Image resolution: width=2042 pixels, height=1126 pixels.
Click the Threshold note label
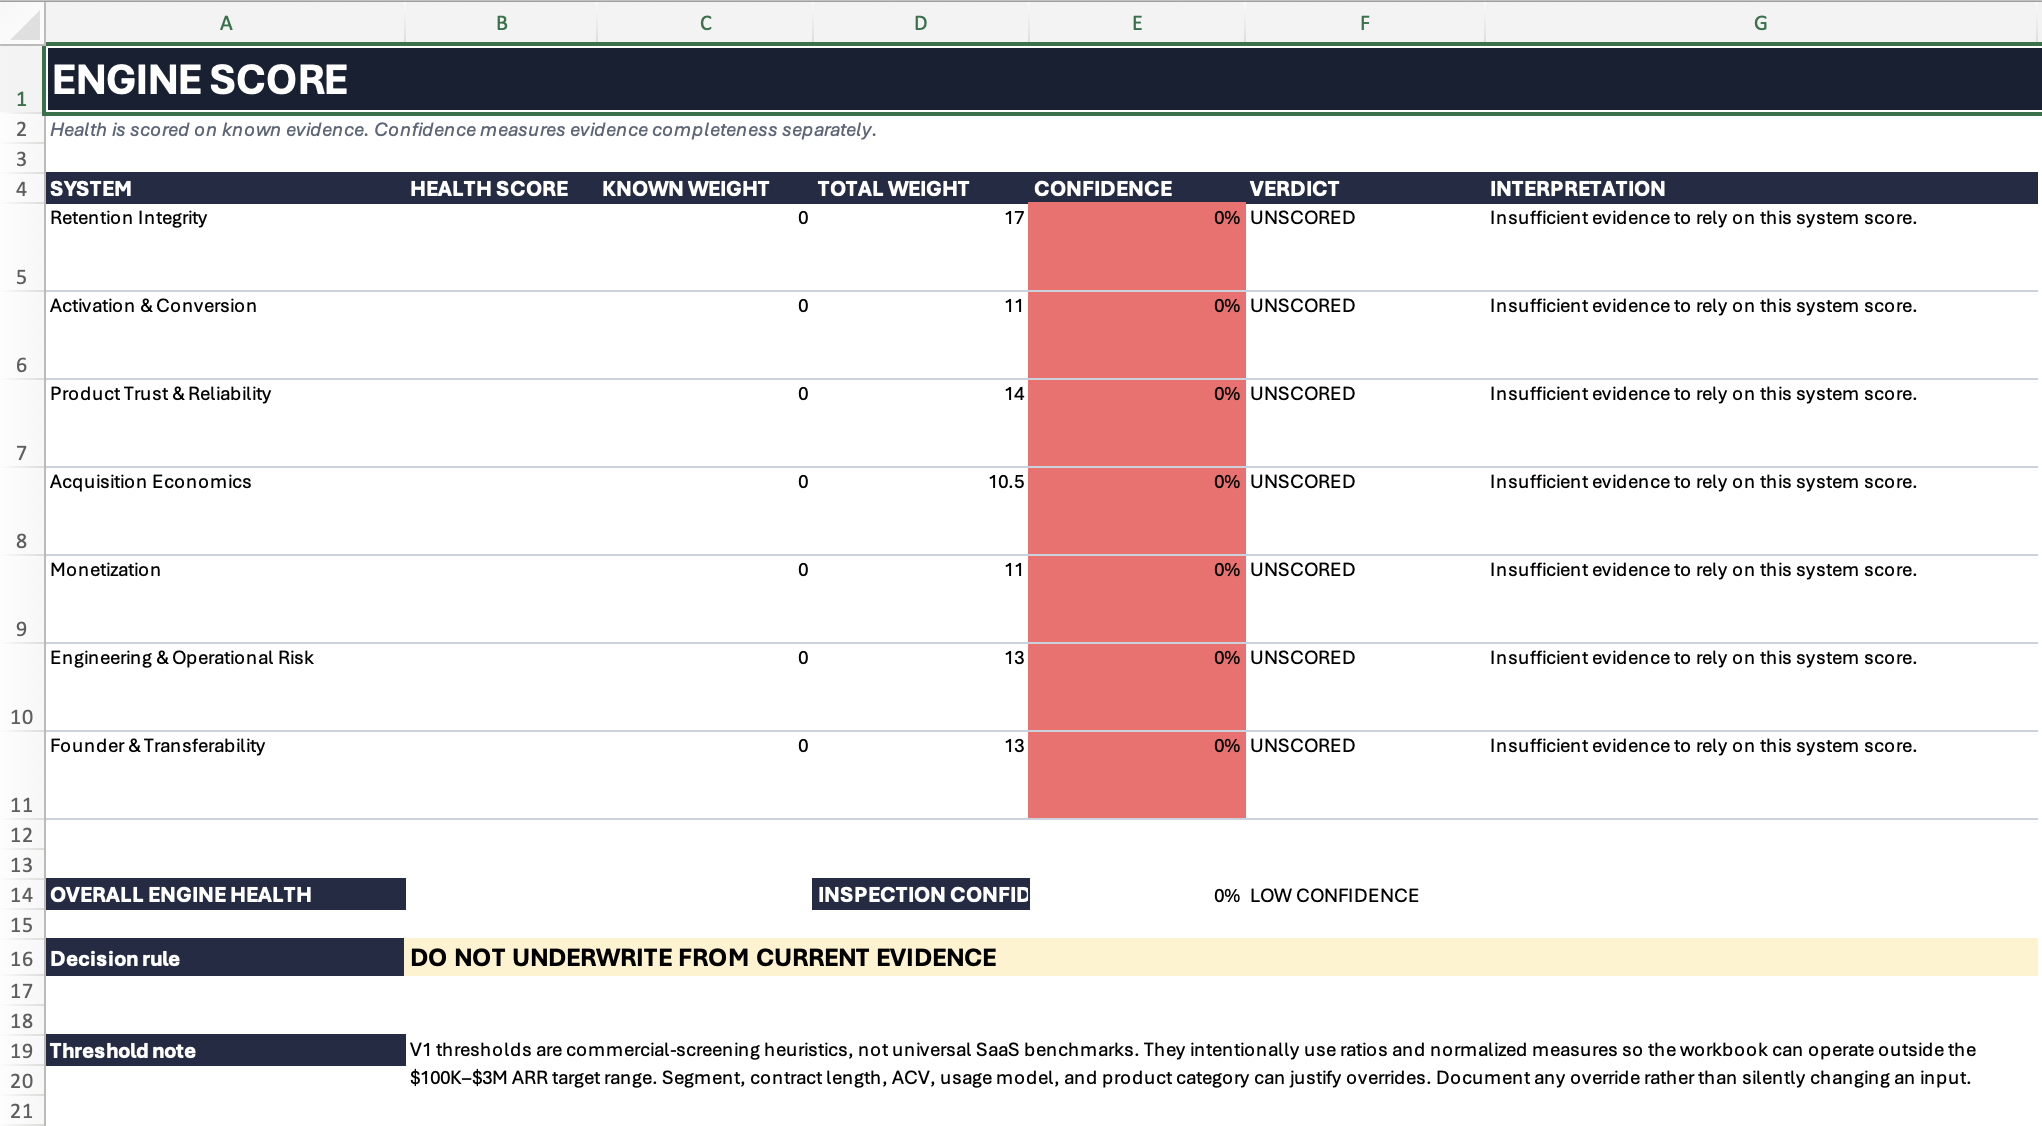[x=226, y=1050]
